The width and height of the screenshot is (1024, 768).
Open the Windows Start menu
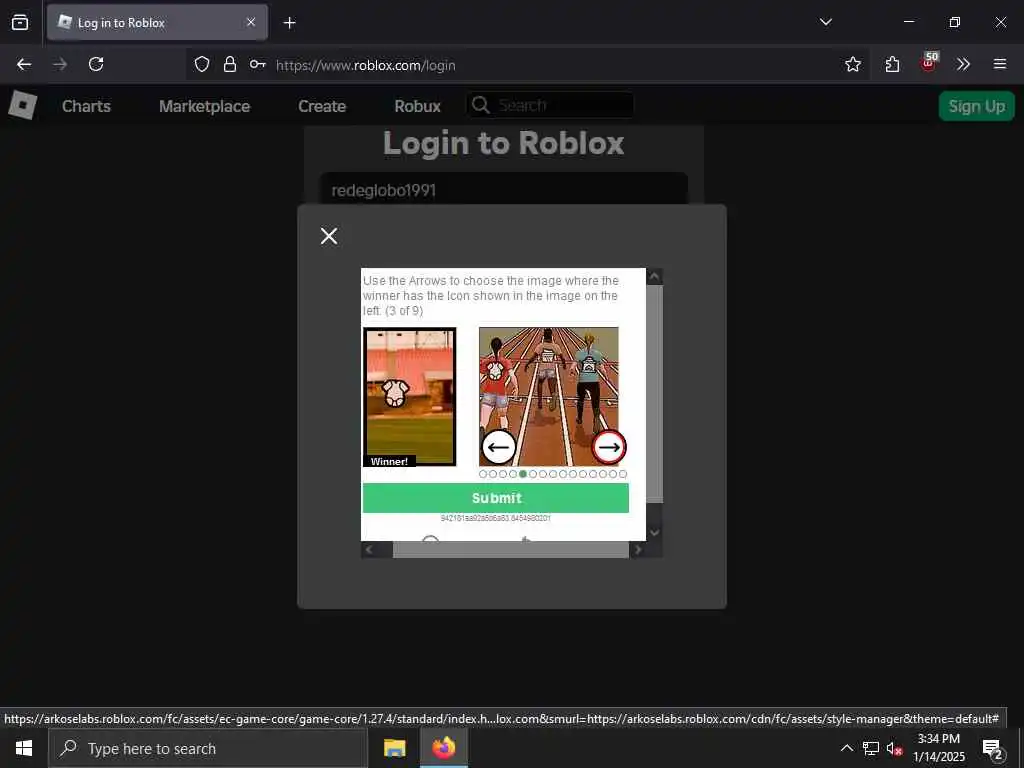pyautogui.click(x=24, y=748)
